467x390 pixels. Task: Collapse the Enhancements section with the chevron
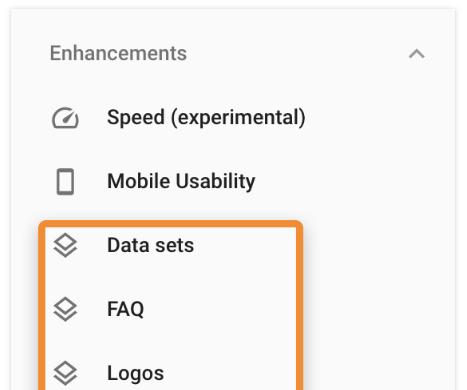pyautogui.click(x=417, y=54)
